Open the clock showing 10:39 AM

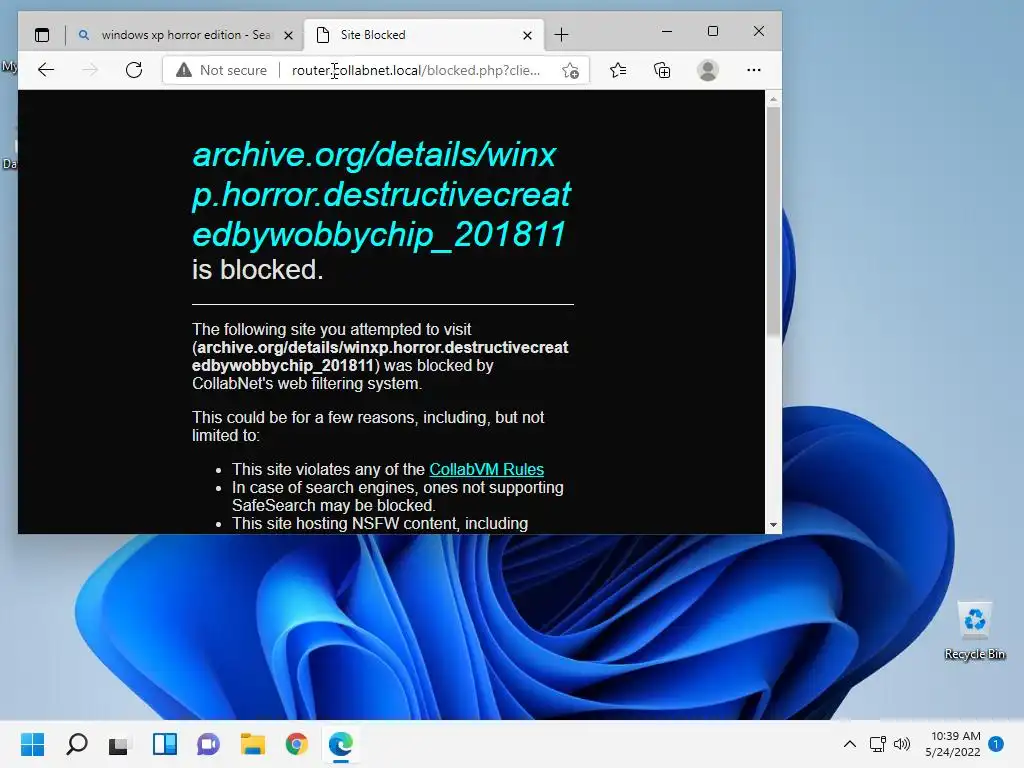953,744
